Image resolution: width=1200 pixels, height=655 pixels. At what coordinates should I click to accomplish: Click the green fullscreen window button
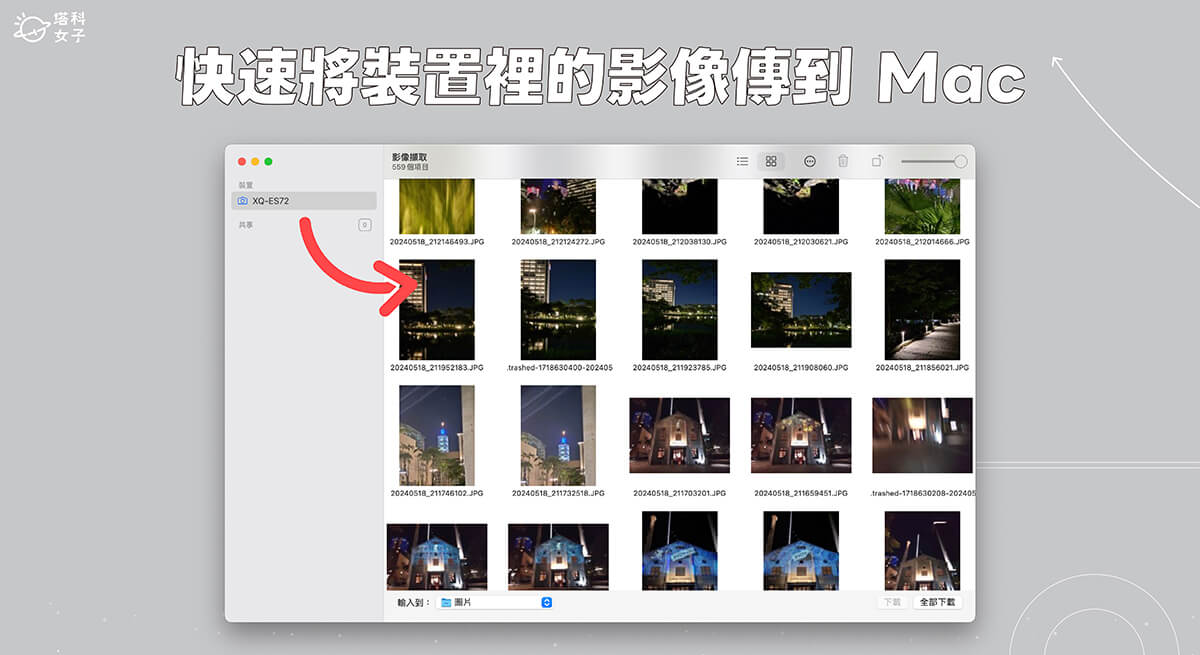tap(268, 161)
